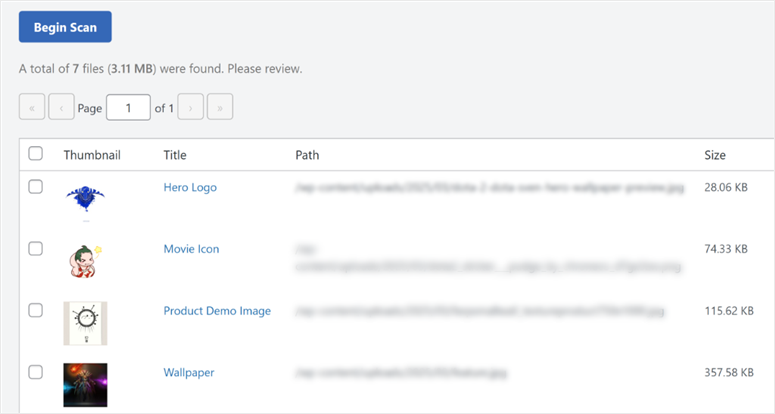Open the Hero Logo title link
This screenshot has height=414, width=775.
(190, 187)
